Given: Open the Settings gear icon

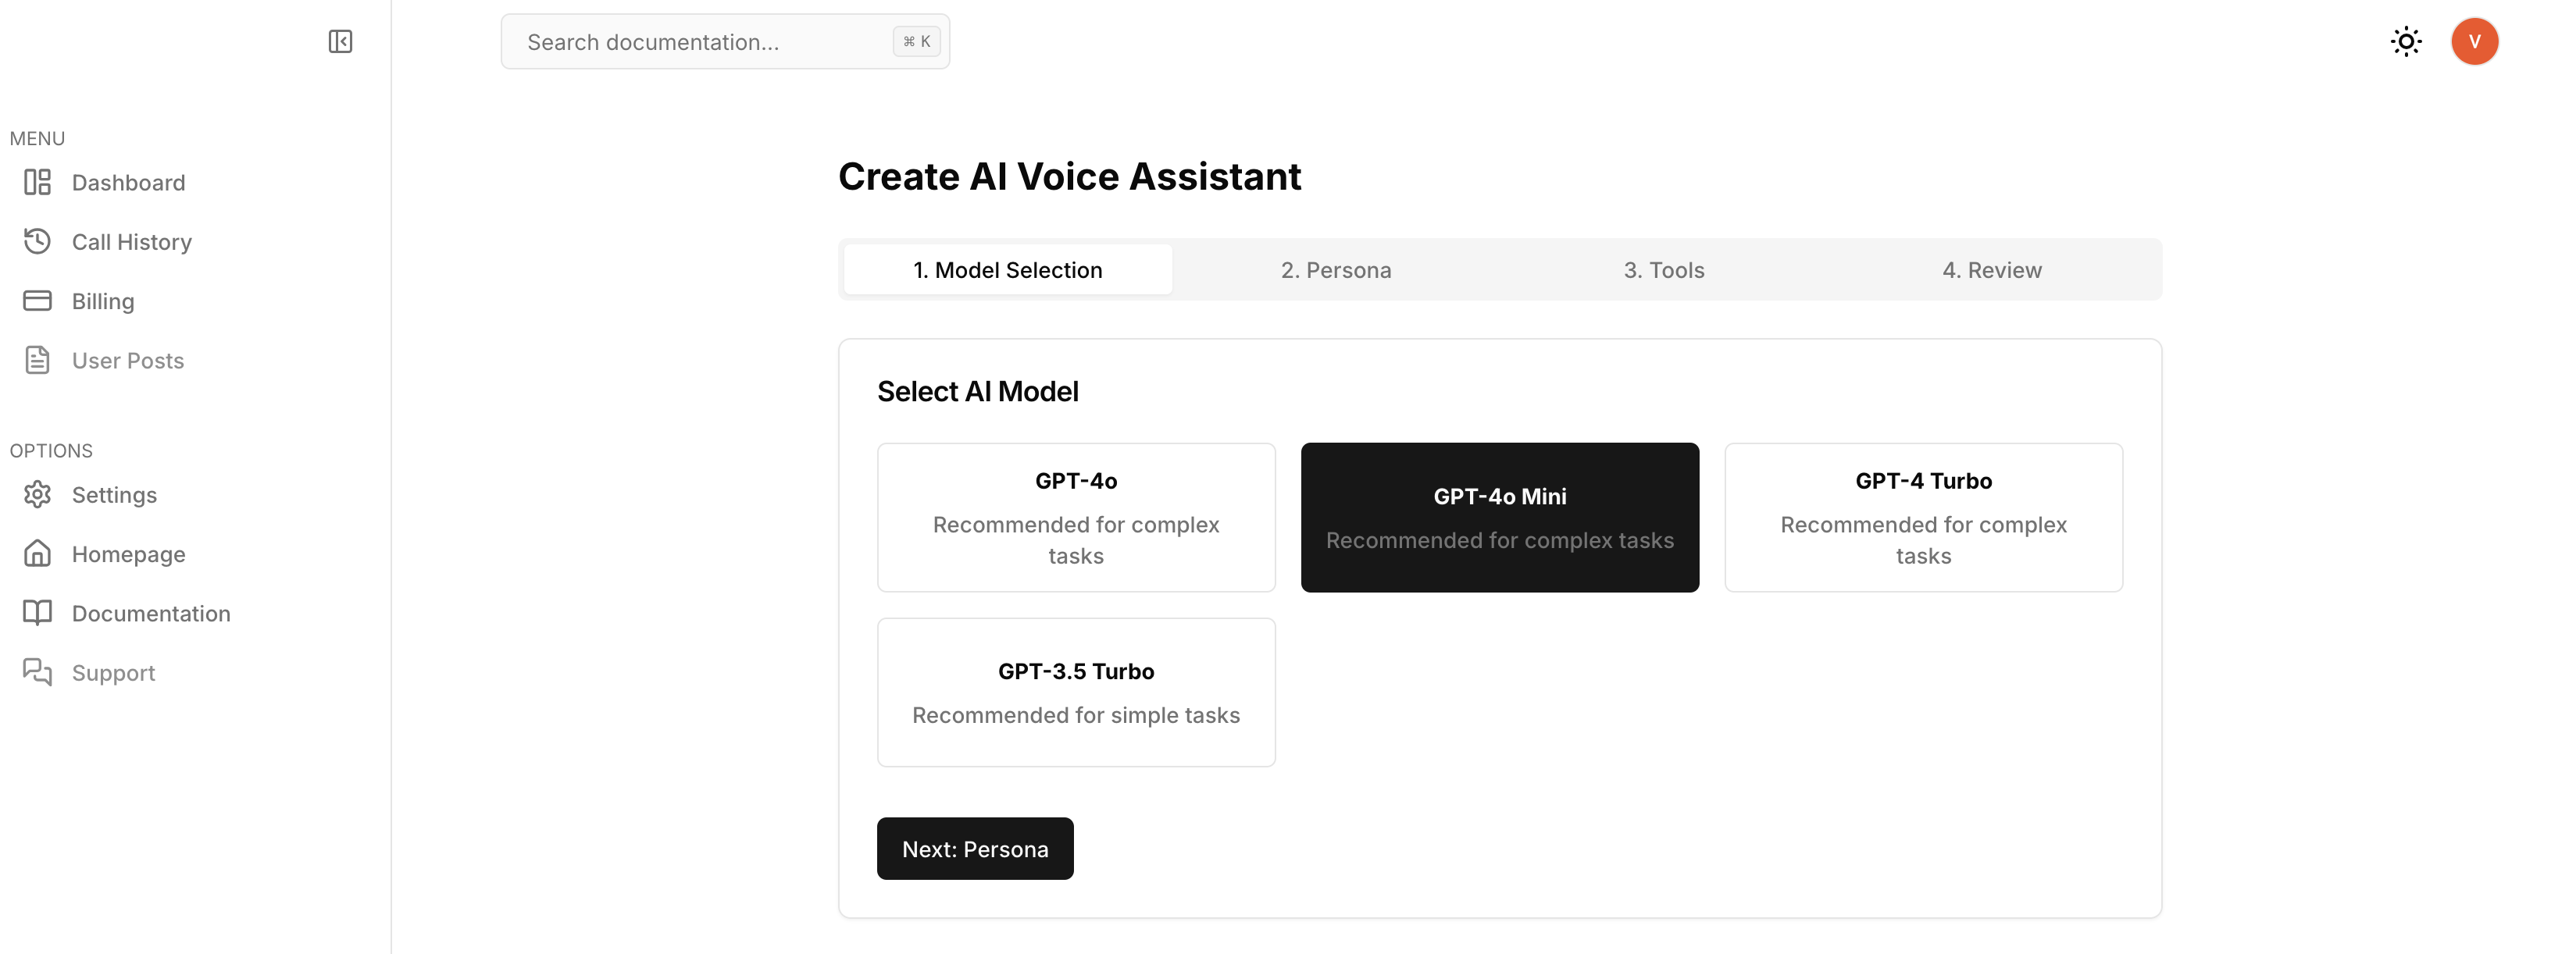Looking at the screenshot, I should click(37, 494).
